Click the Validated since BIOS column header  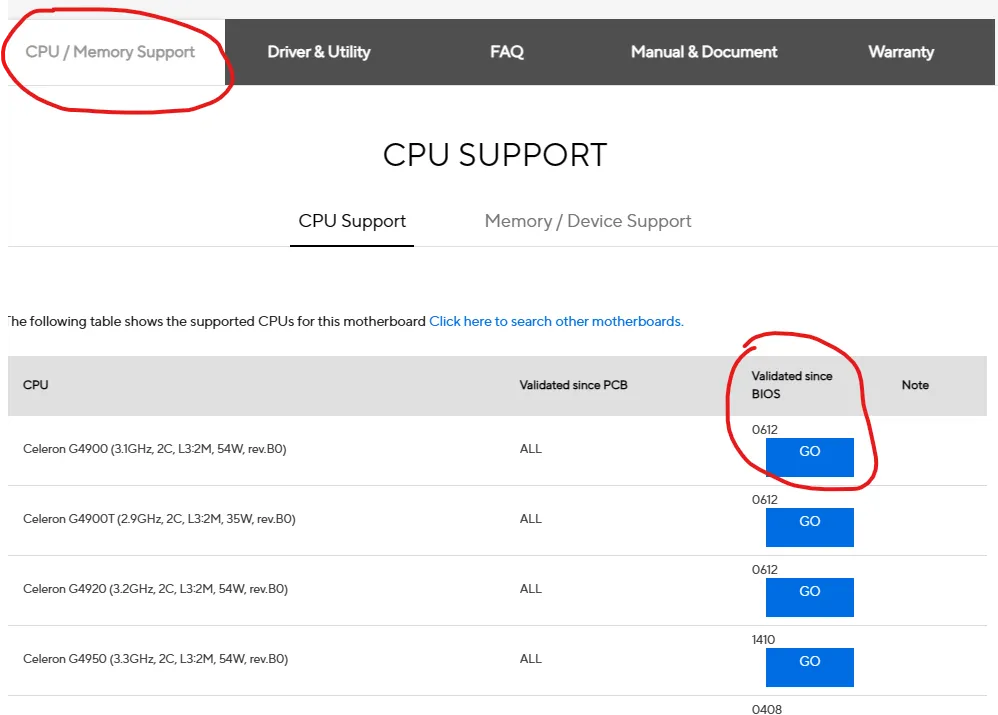(x=792, y=384)
